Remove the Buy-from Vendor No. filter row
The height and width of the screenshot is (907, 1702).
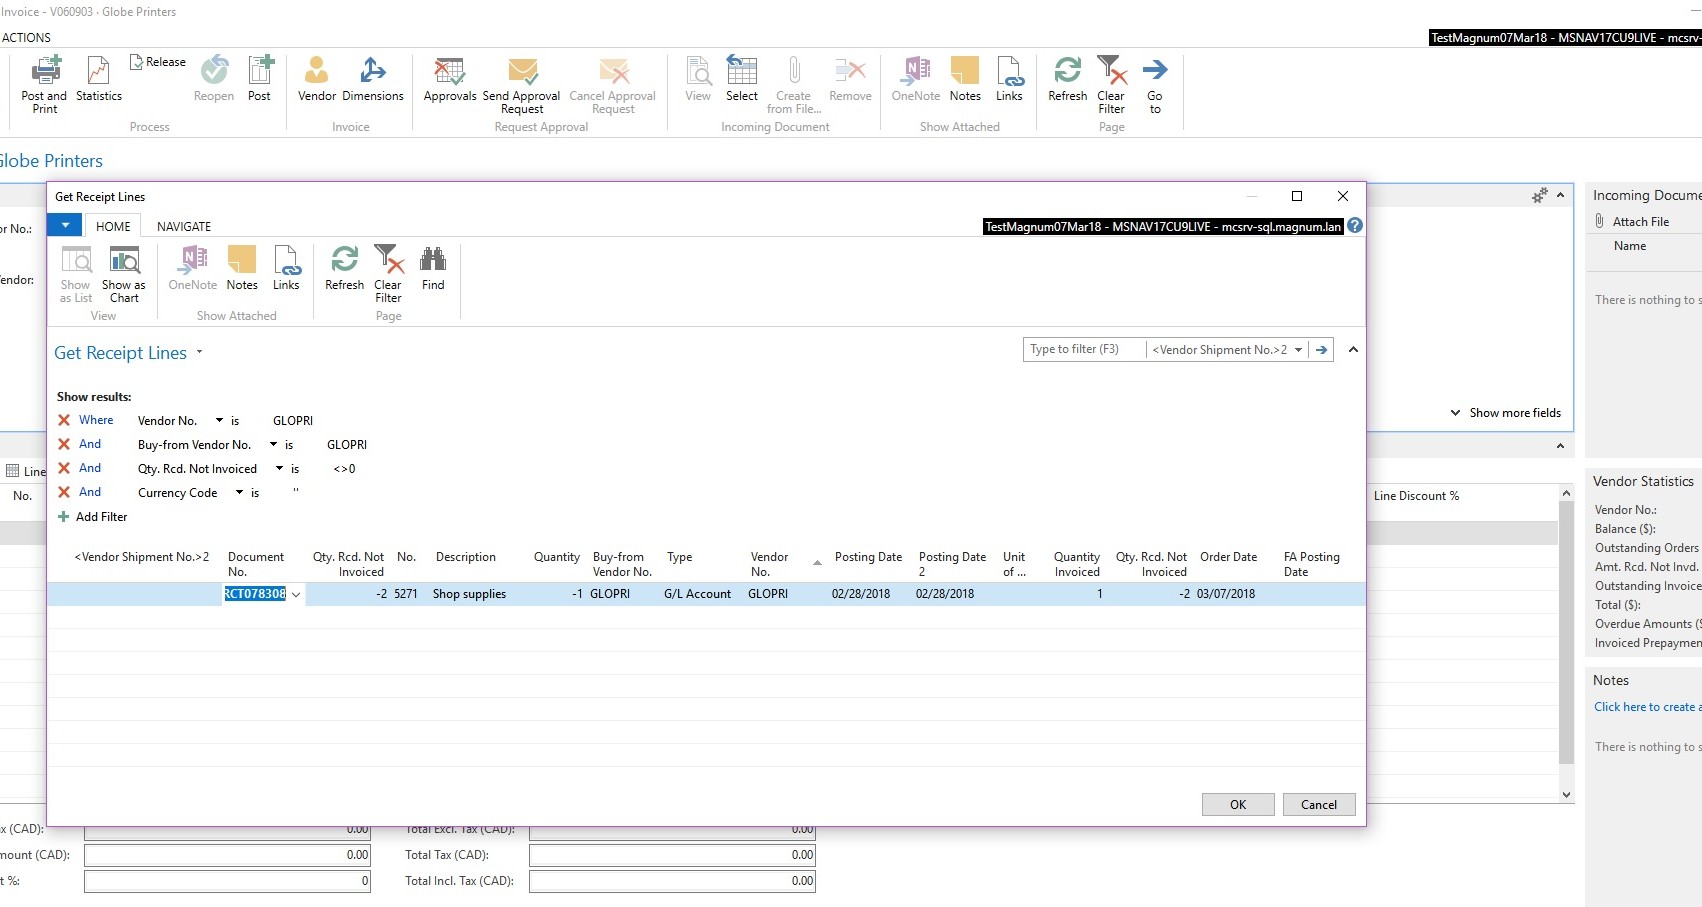pos(64,444)
